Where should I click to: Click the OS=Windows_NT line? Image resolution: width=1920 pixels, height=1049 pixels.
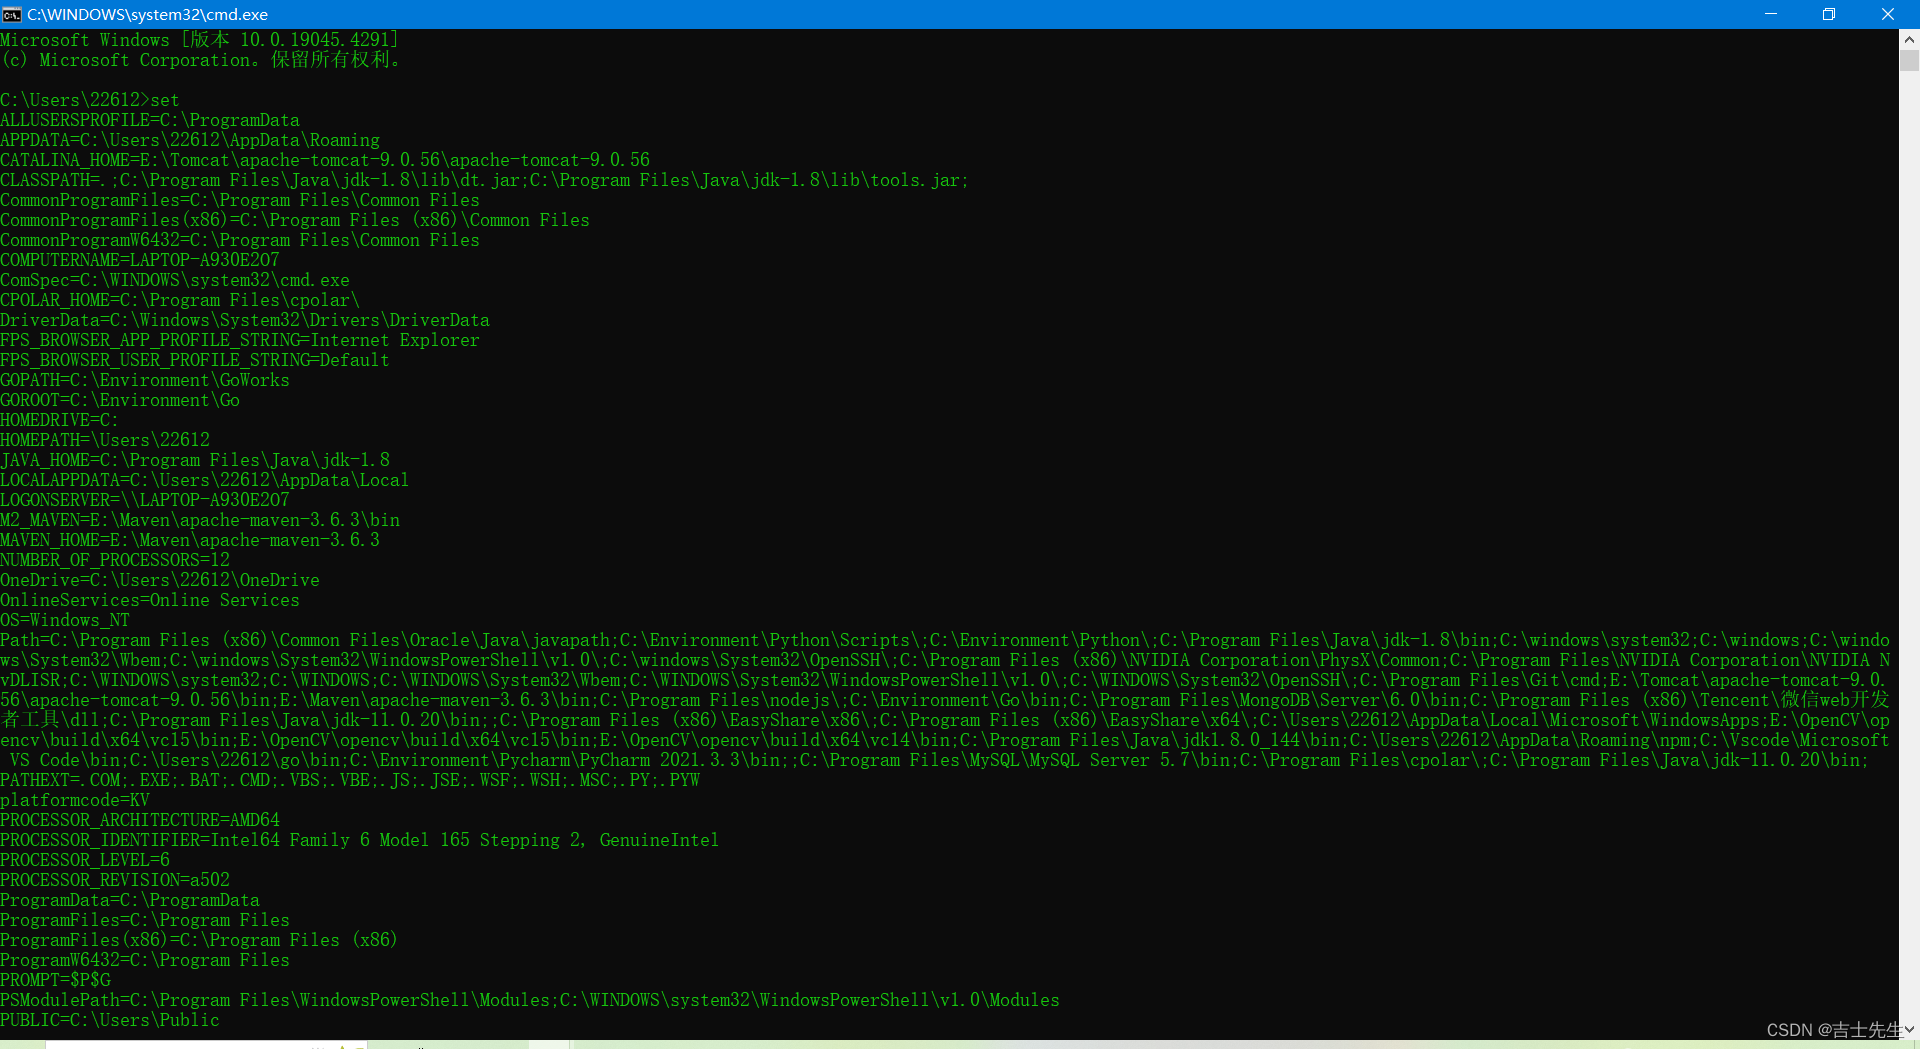(65, 620)
